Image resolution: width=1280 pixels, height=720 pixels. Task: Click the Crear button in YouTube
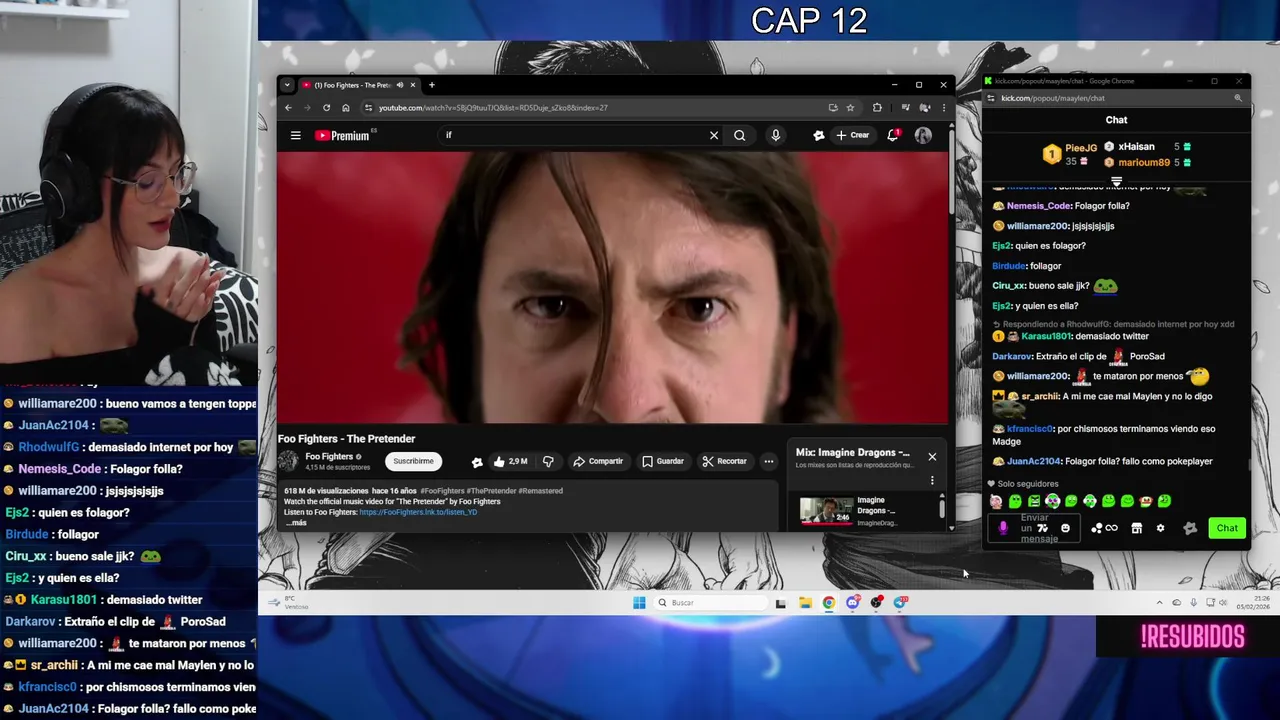[x=852, y=135]
